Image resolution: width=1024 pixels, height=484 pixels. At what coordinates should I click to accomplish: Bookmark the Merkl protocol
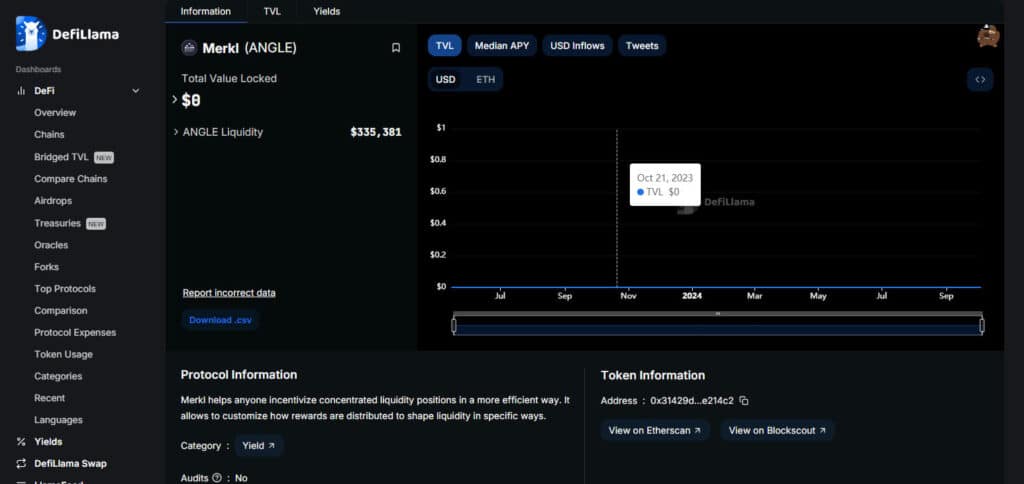(396, 48)
